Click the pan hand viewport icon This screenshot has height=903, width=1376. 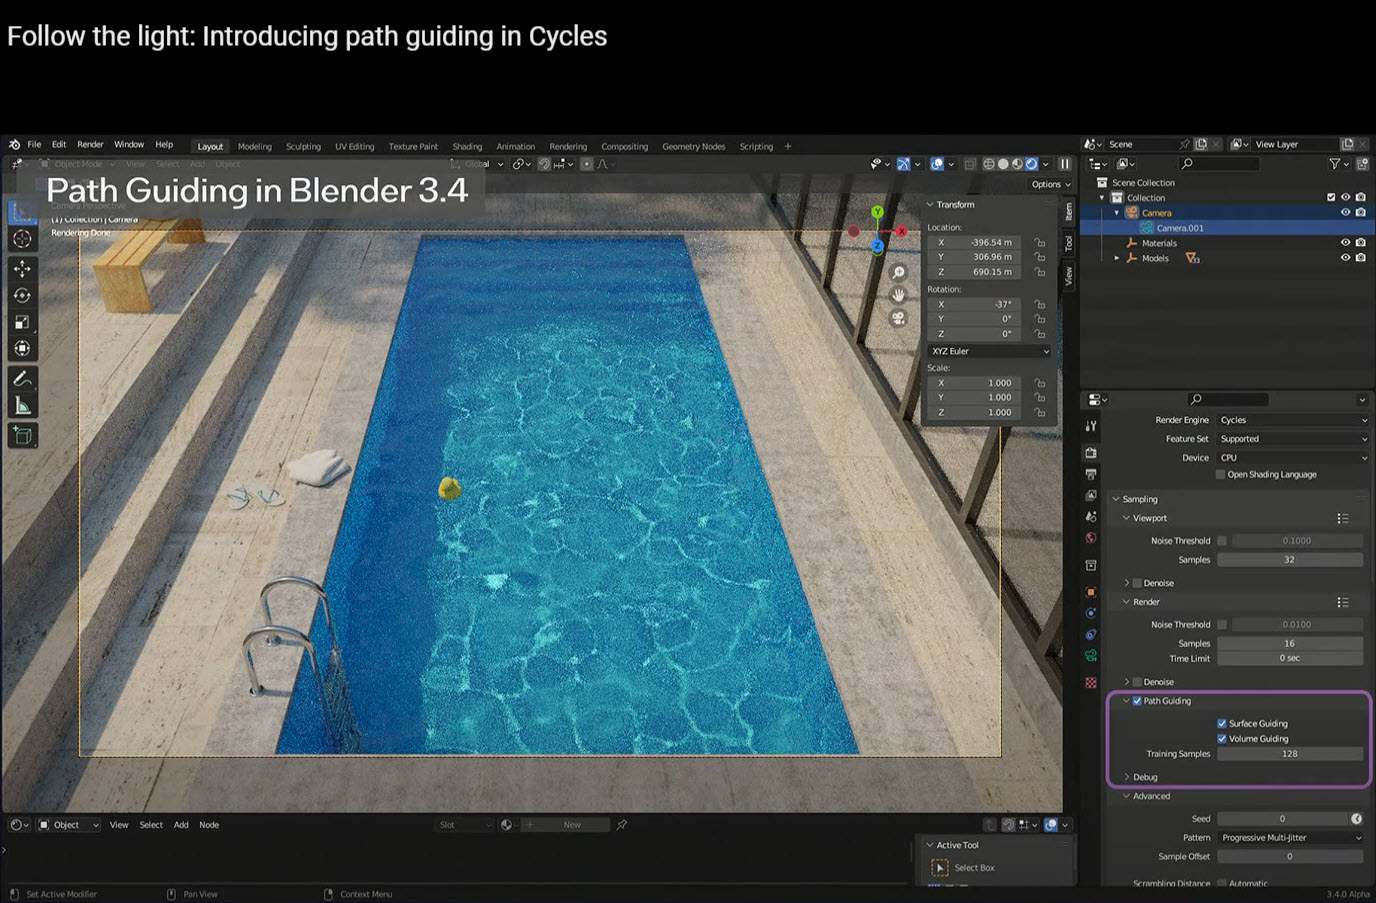[x=898, y=295]
